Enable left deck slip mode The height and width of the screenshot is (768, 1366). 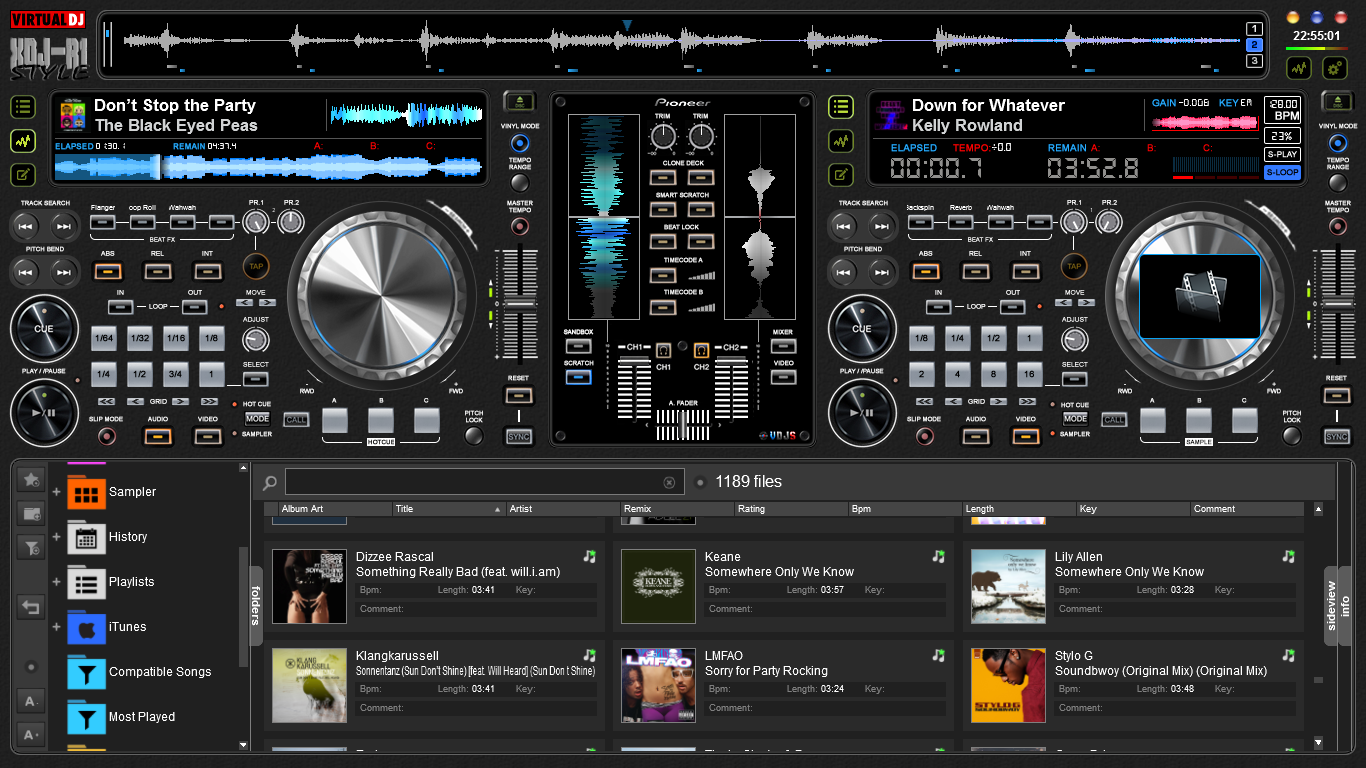pos(105,436)
